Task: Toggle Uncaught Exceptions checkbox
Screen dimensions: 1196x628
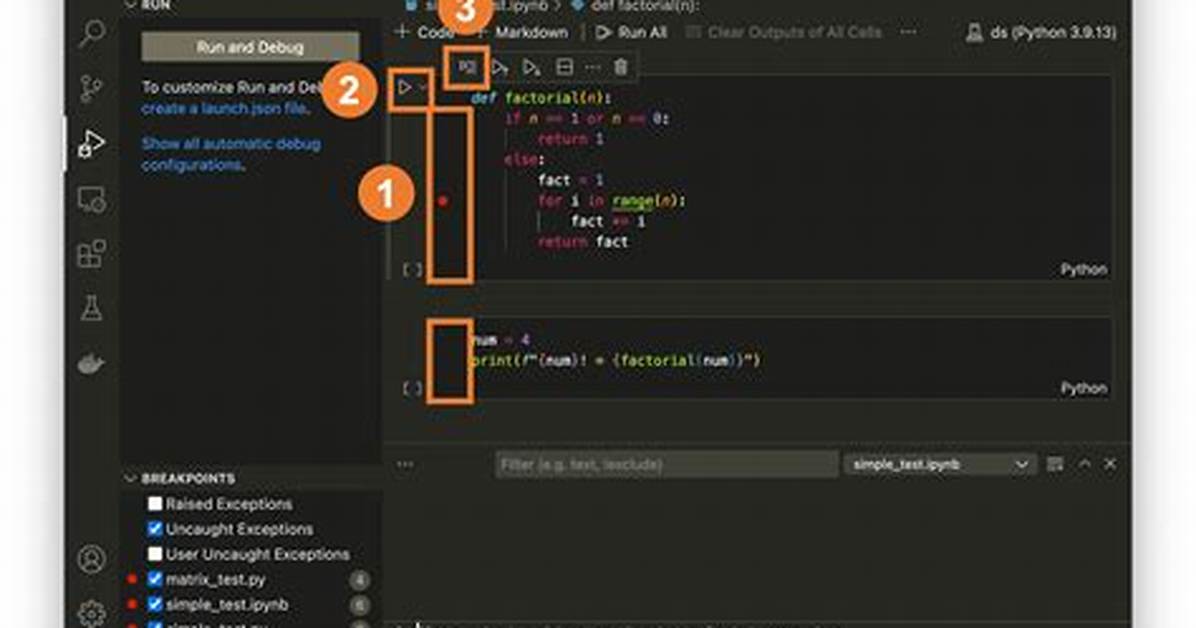Action: [x=155, y=529]
